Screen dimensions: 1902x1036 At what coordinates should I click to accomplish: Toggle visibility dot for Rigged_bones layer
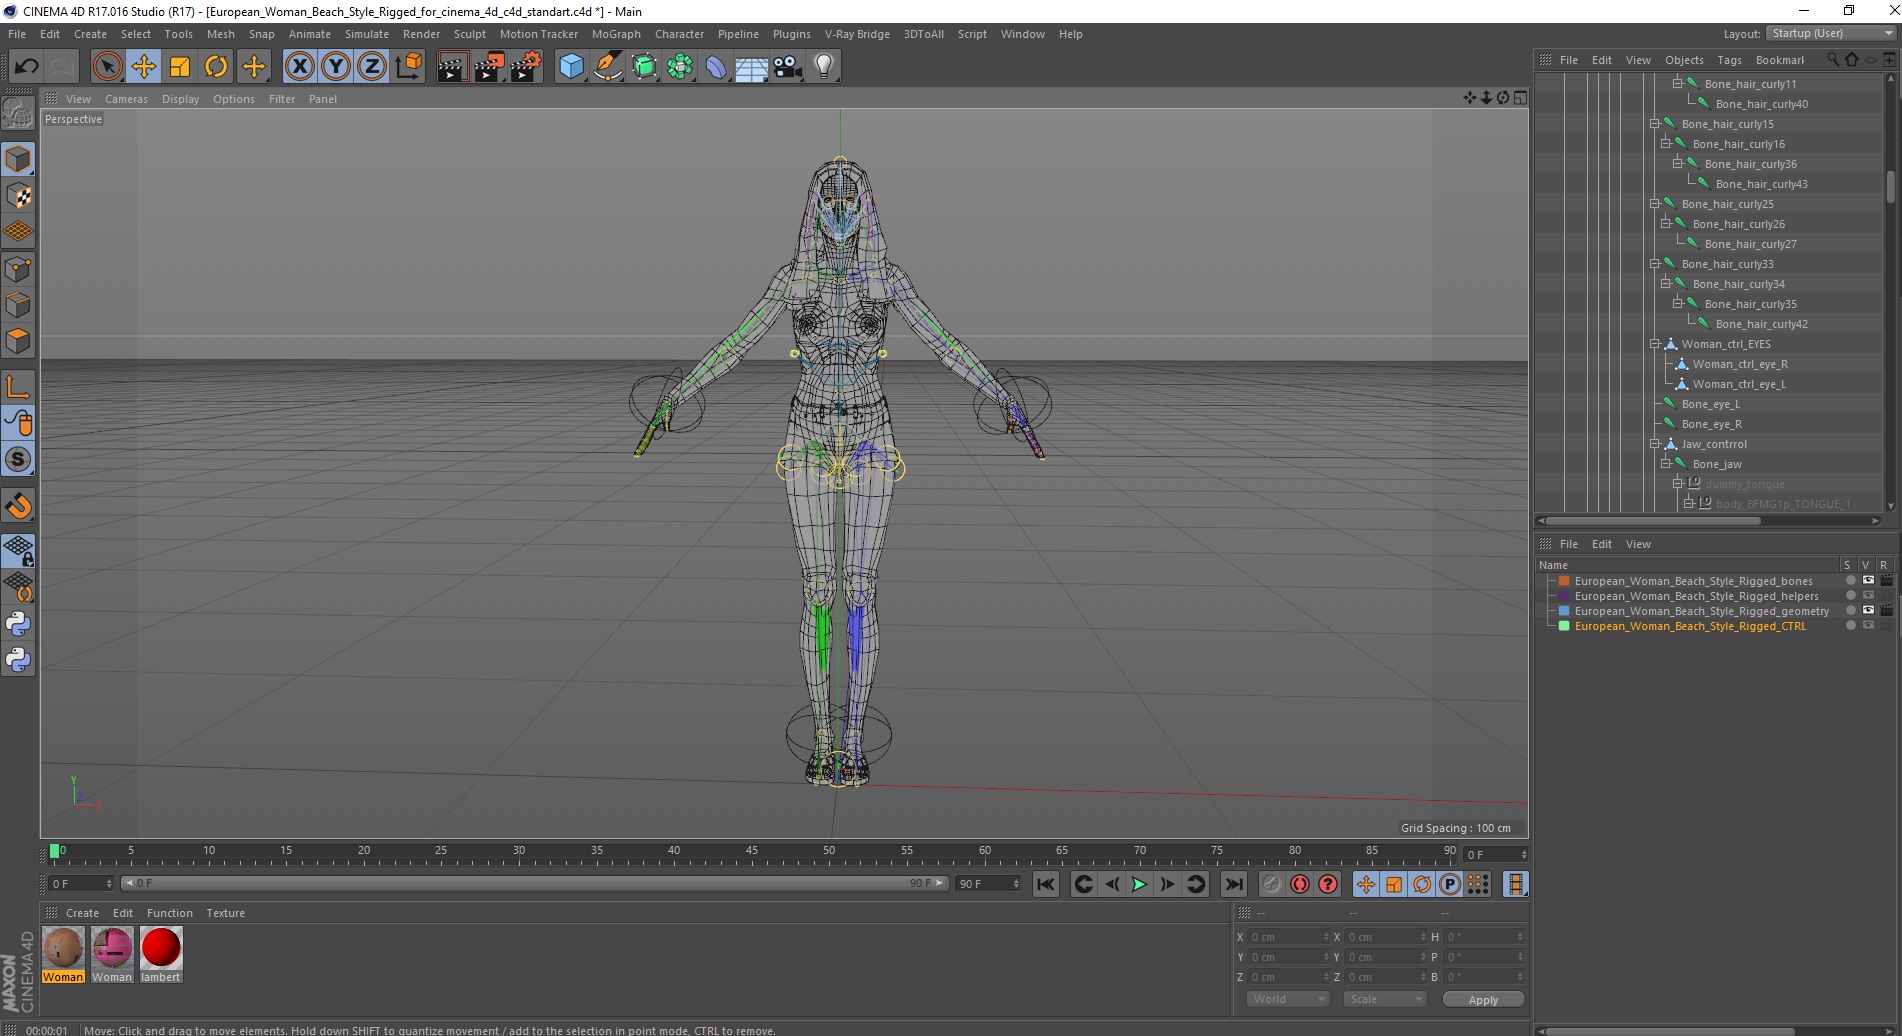pos(1850,581)
